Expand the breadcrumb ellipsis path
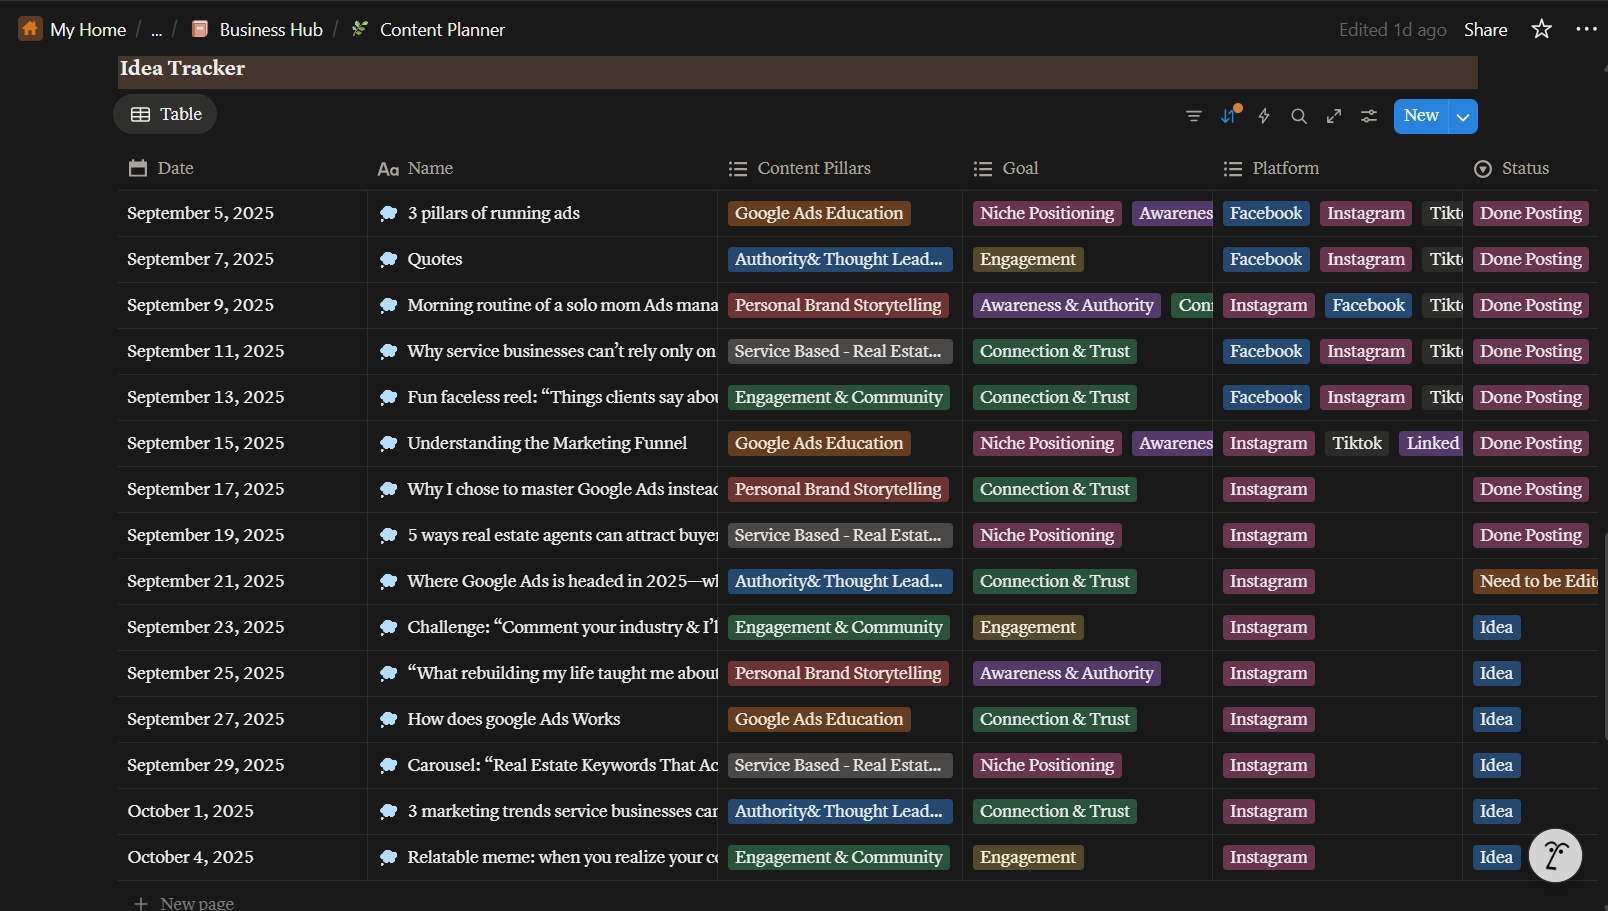 coord(156,30)
